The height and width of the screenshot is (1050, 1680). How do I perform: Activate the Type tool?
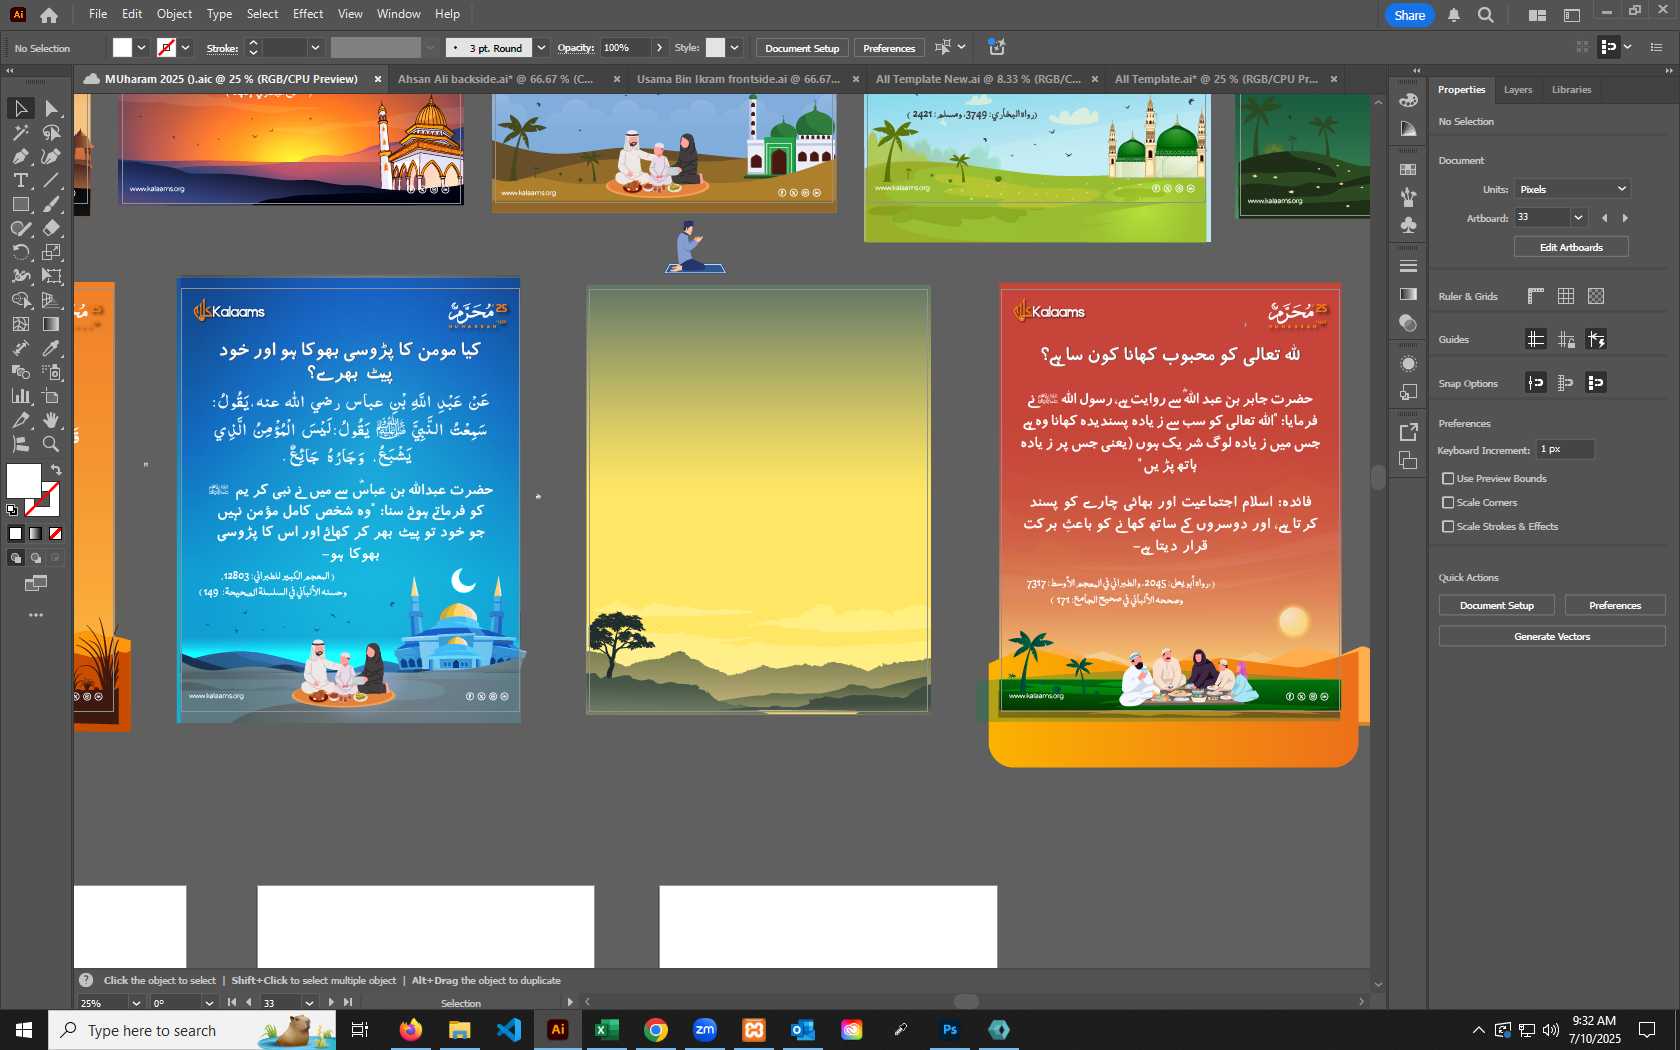point(20,180)
